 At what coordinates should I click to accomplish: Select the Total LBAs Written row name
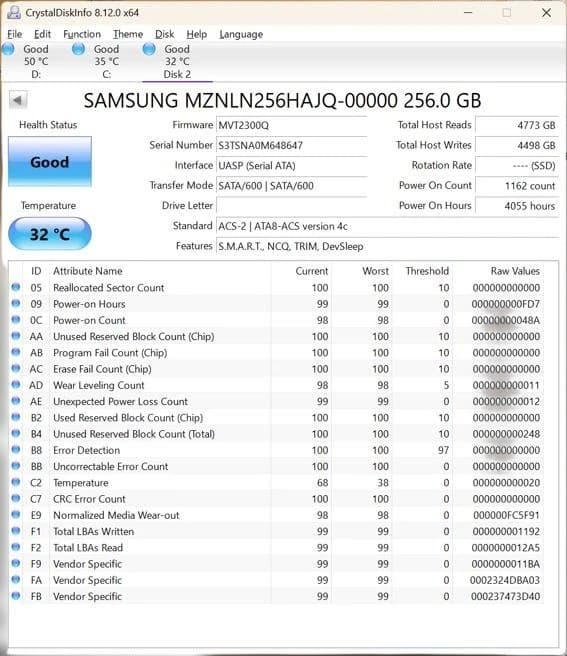[x=93, y=531]
